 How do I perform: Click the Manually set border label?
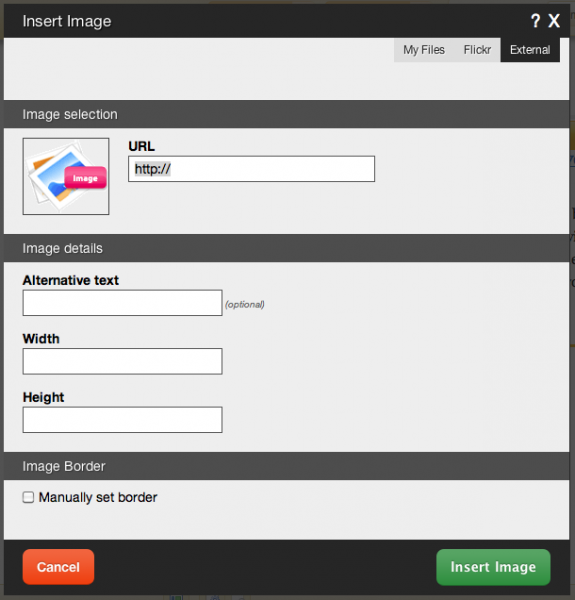click(x=98, y=497)
